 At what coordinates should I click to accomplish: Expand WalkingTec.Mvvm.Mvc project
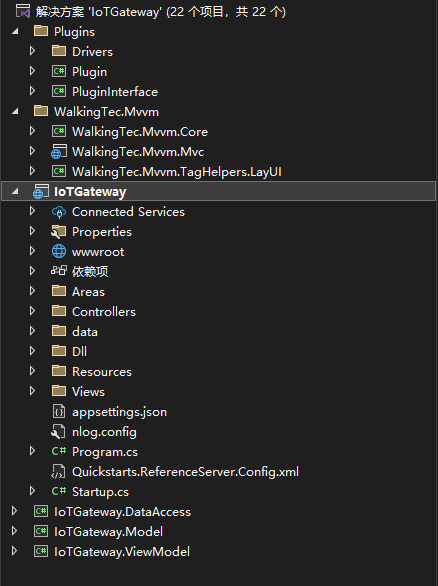[x=33, y=151]
